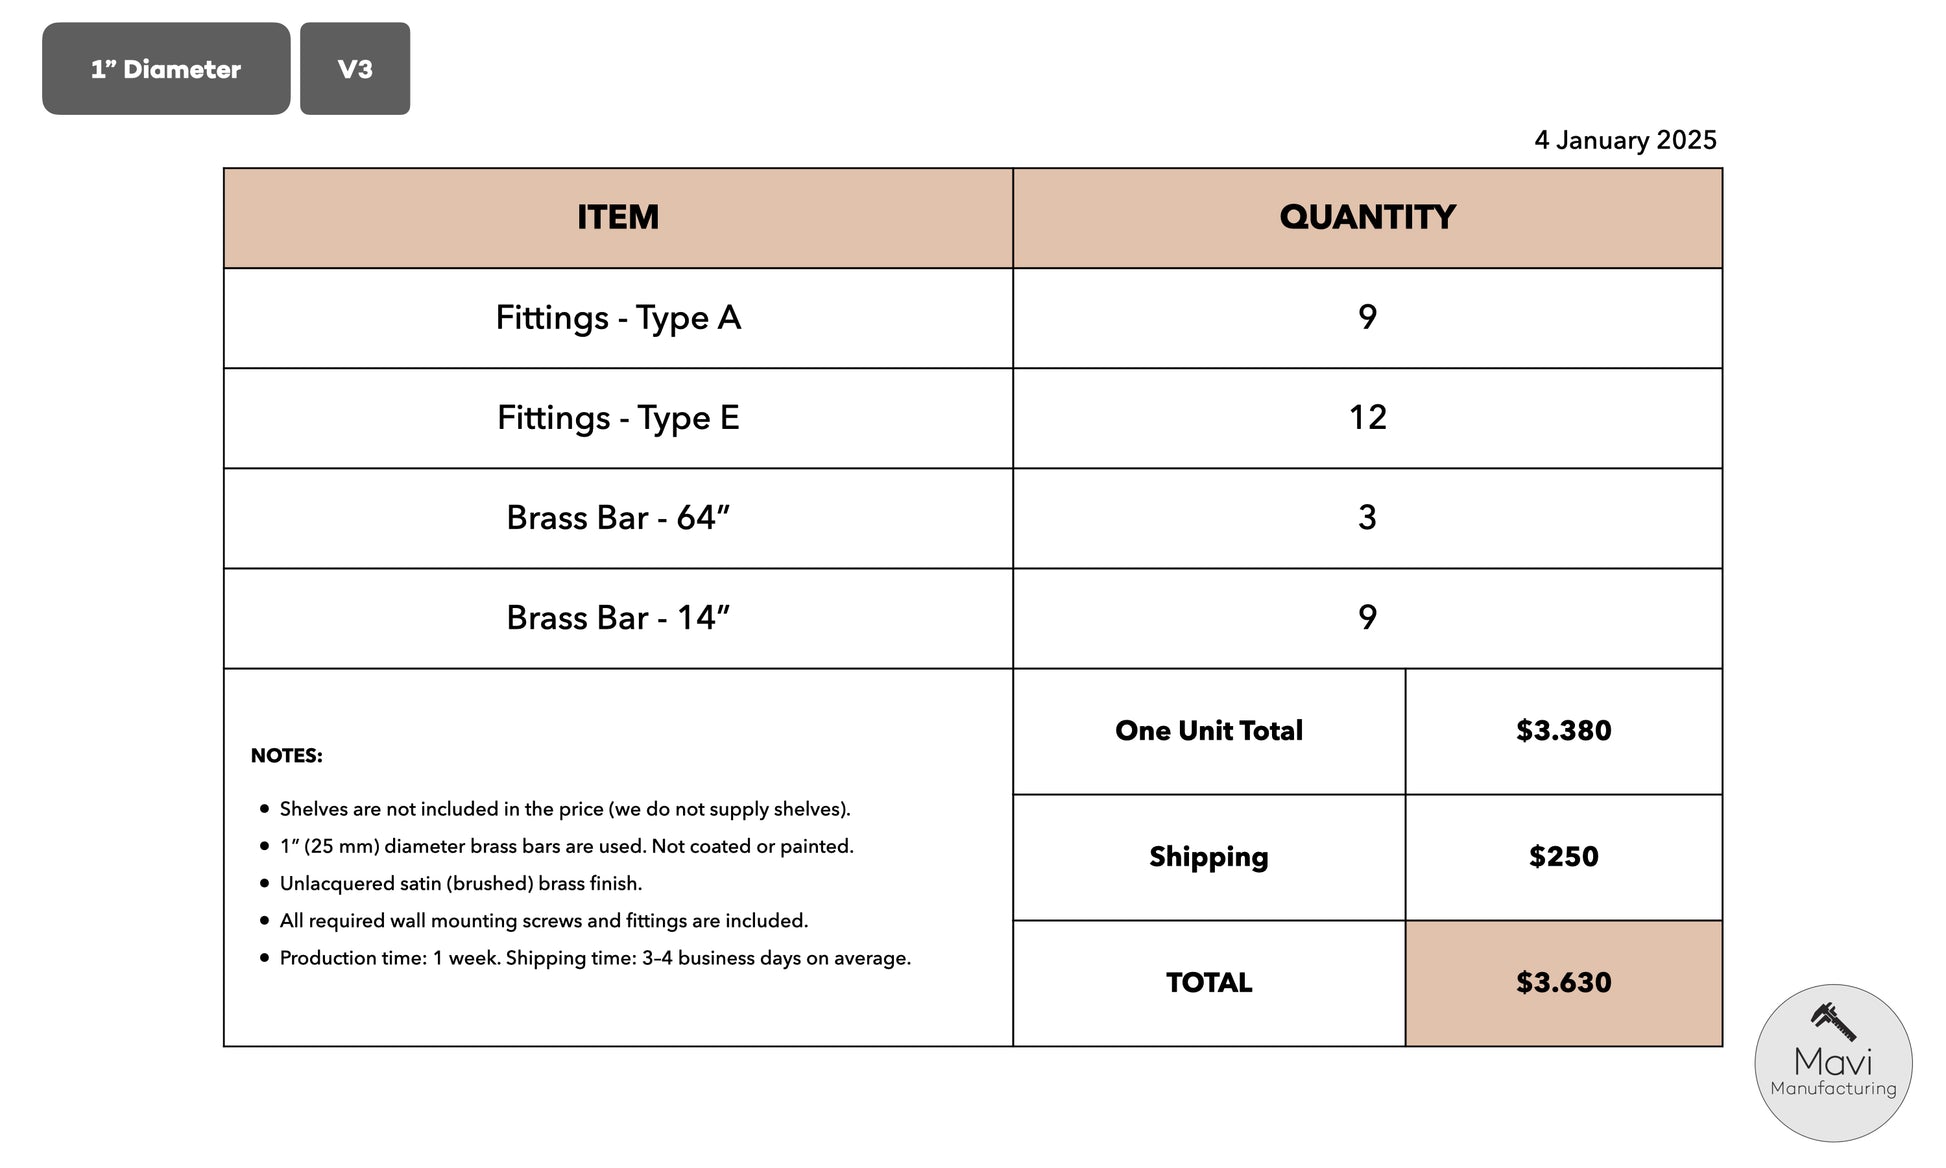The width and height of the screenshot is (1946, 1168).
Task: Click the quantity value 3
Action: pyautogui.click(x=1367, y=518)
